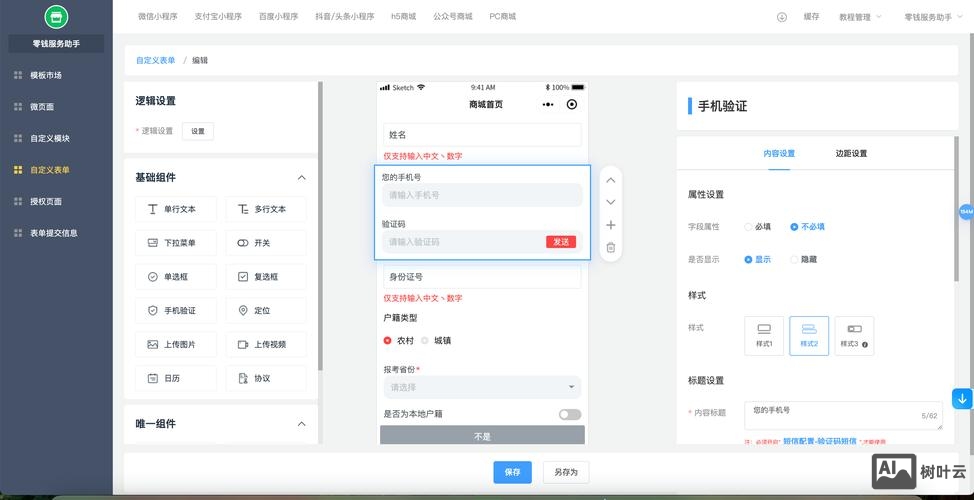Select the 农村 radio option
974x500 pixels.
tap(398, 340)
